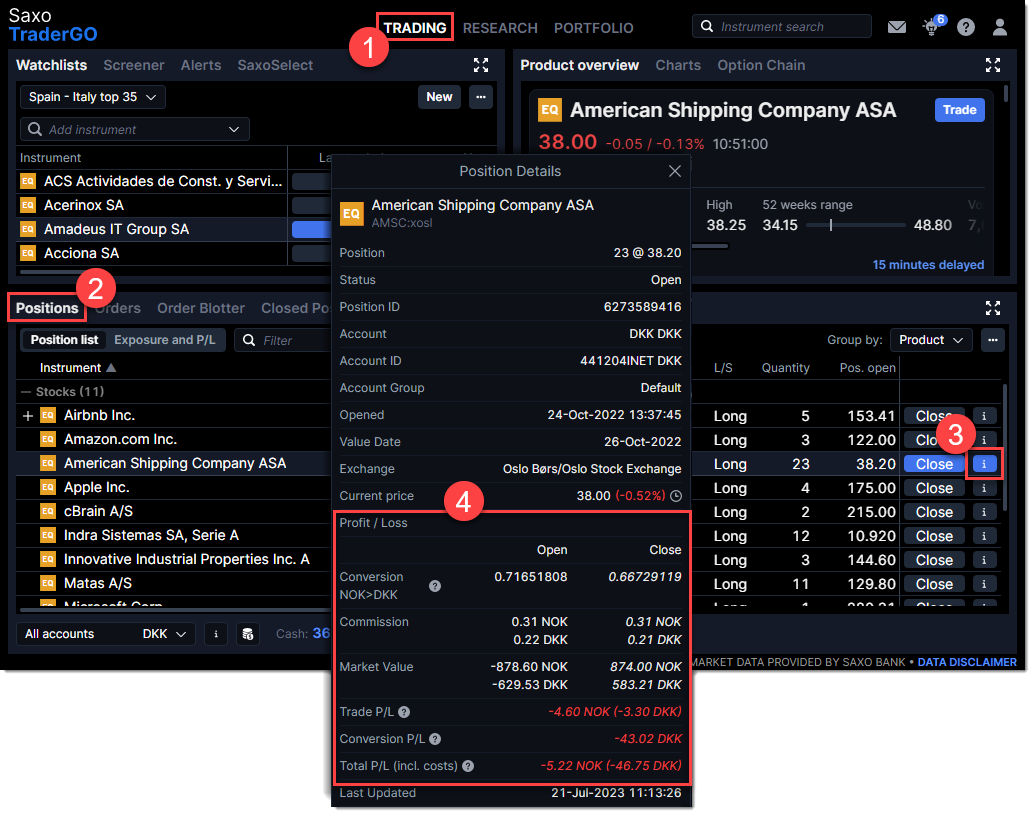Open info icon for quantity 4 position
The image size is (1032, 814).
984,488
